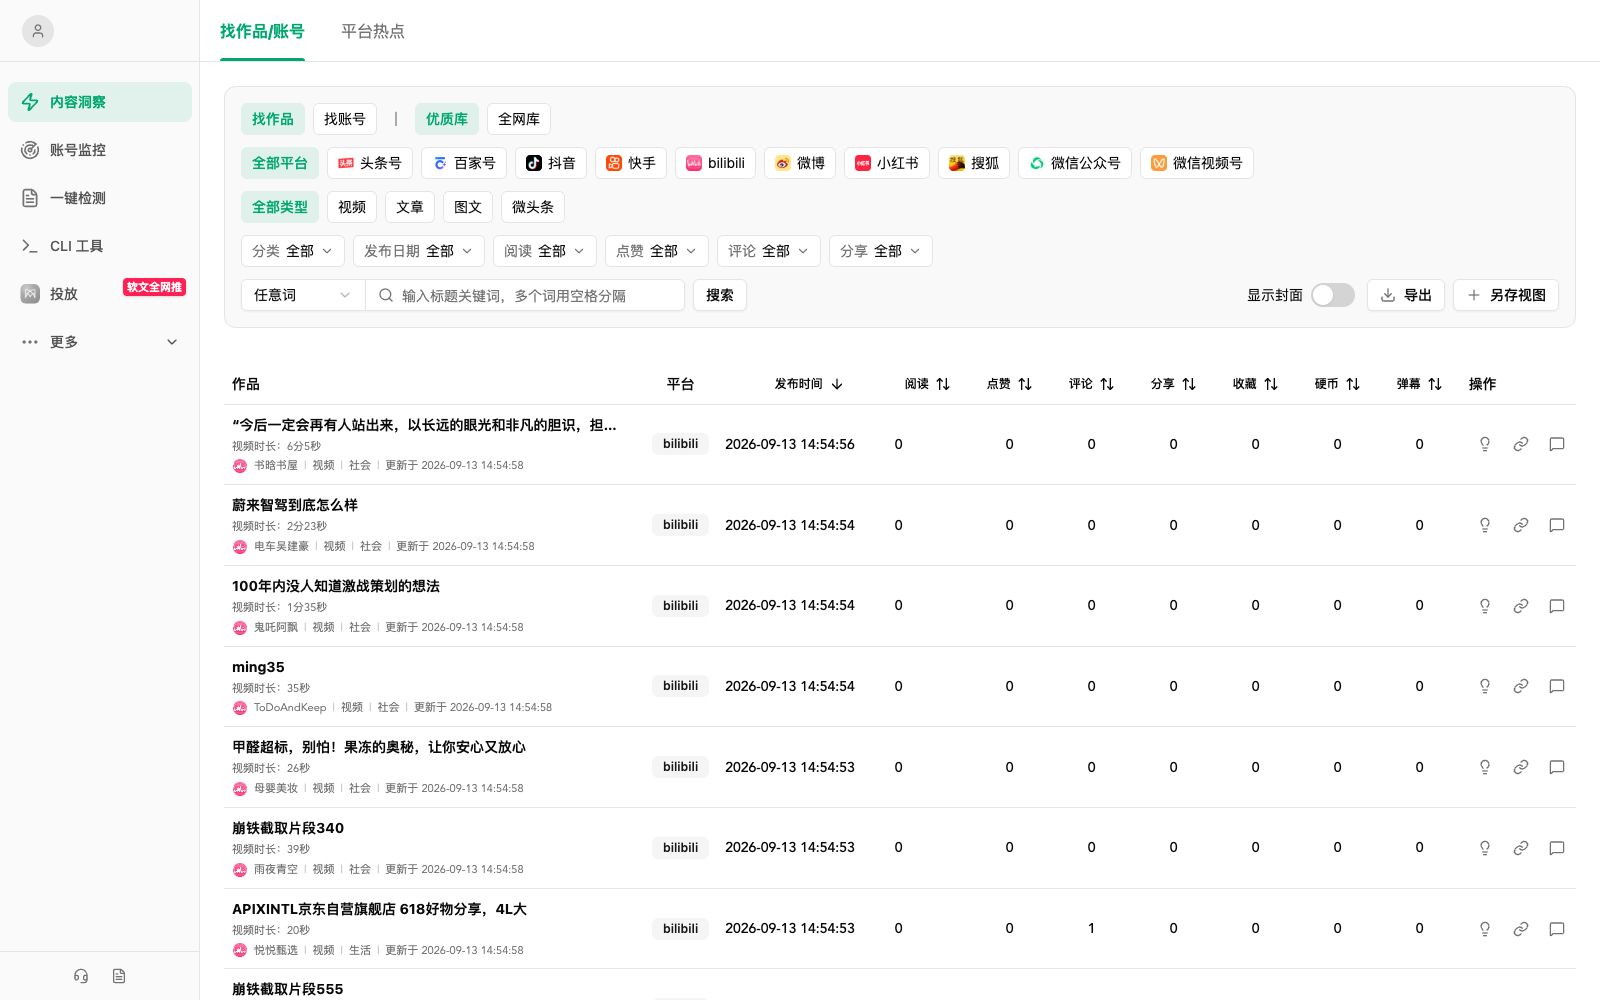Filter by 微信公众号 platform

click(1075, 163)
